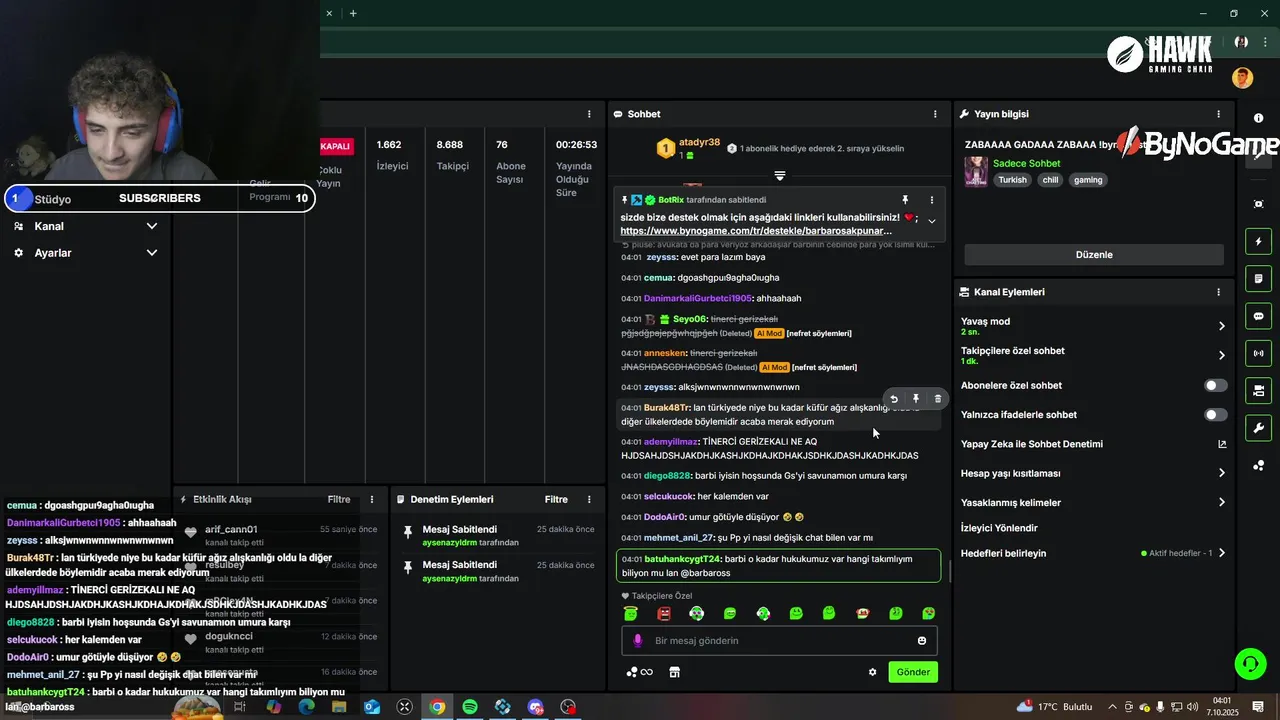
Task: Open Denetim Eylemleri Filtre button
Action: click(x=556, y=499)
